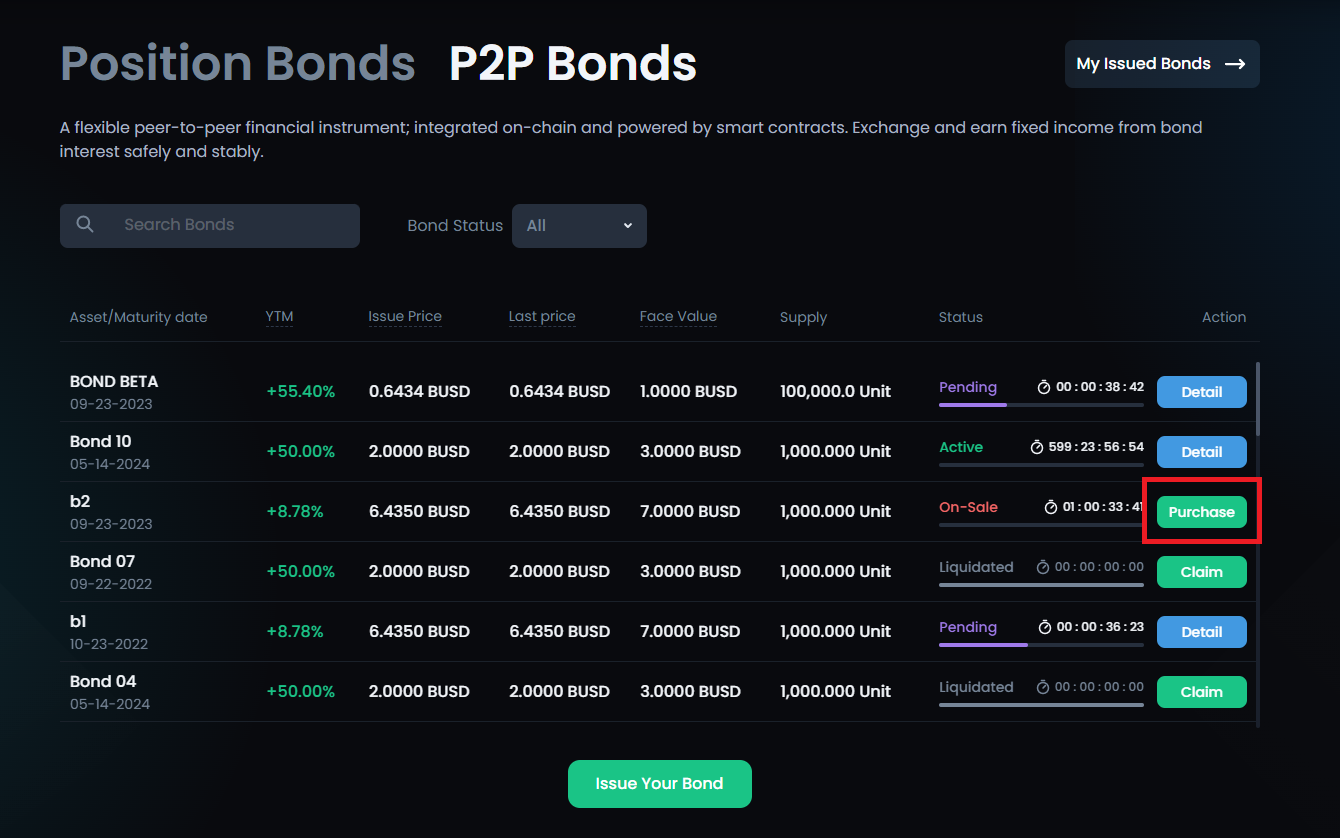
Task: Click the Issue Price column header
Action: (404, 317)
